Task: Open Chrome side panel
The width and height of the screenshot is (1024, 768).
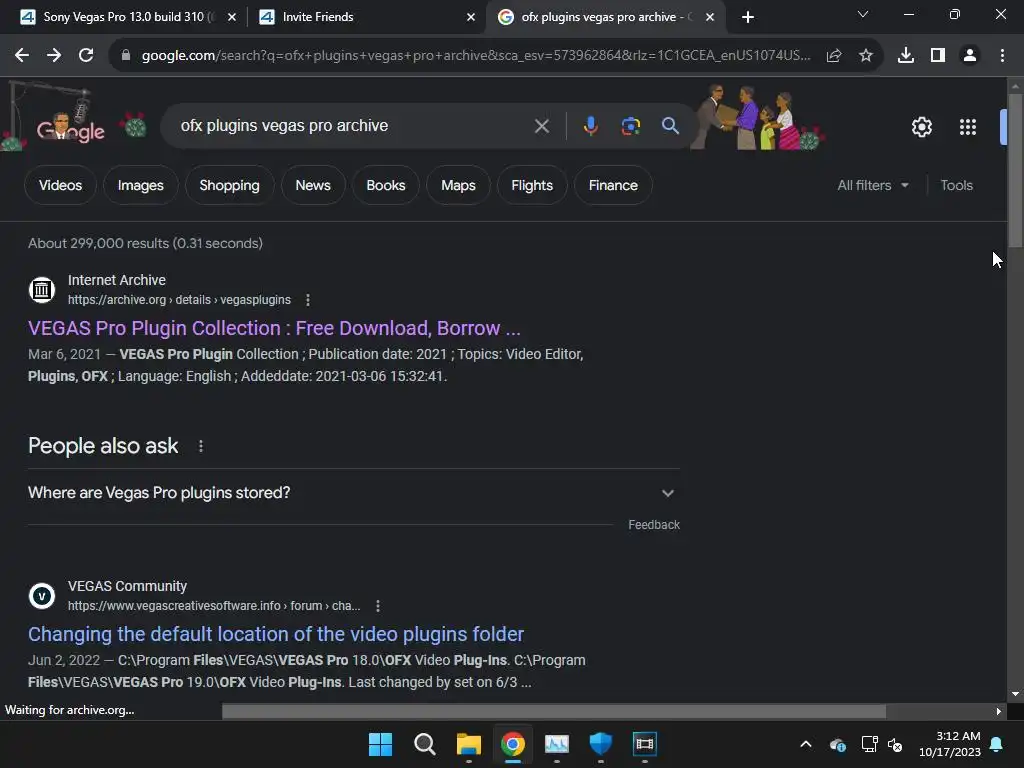Action: (x=938, y=56)
